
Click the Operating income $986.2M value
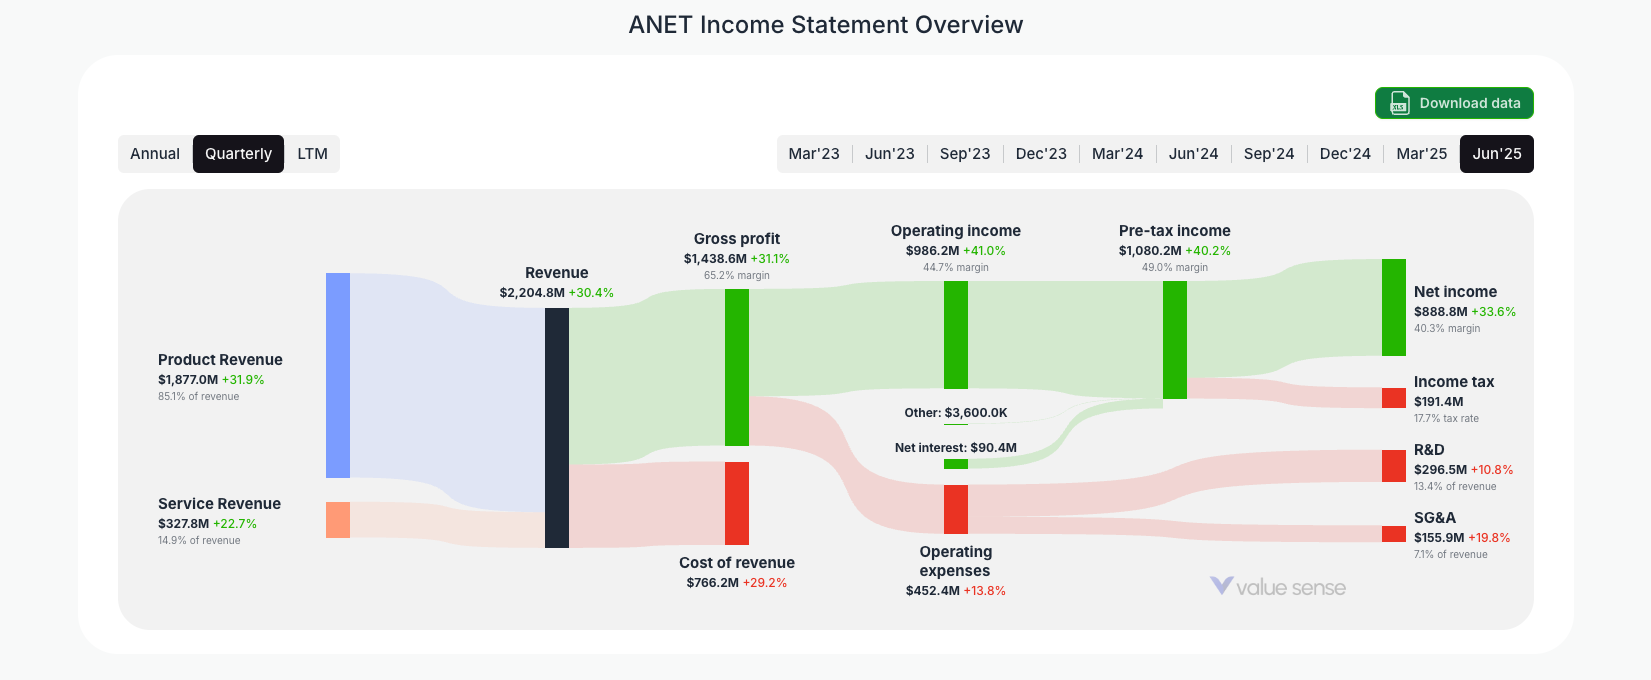(x=933, y=251)
